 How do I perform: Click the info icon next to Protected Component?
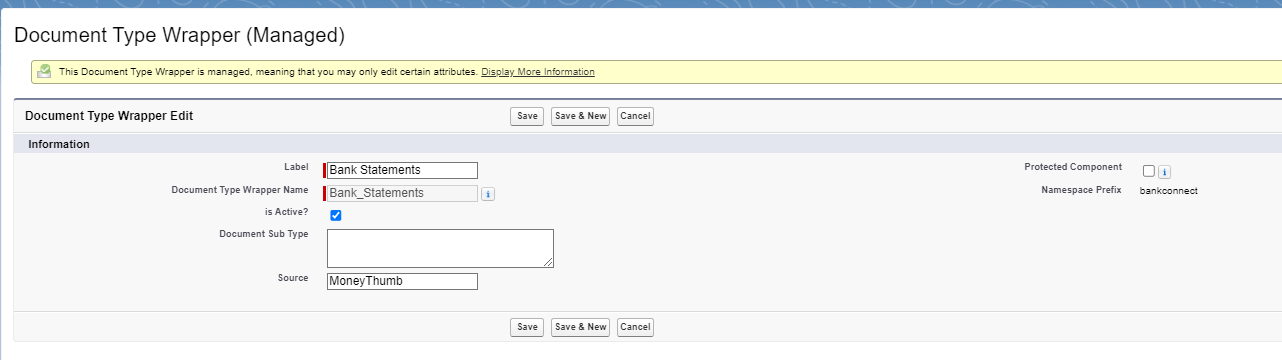pos(1165,172)
